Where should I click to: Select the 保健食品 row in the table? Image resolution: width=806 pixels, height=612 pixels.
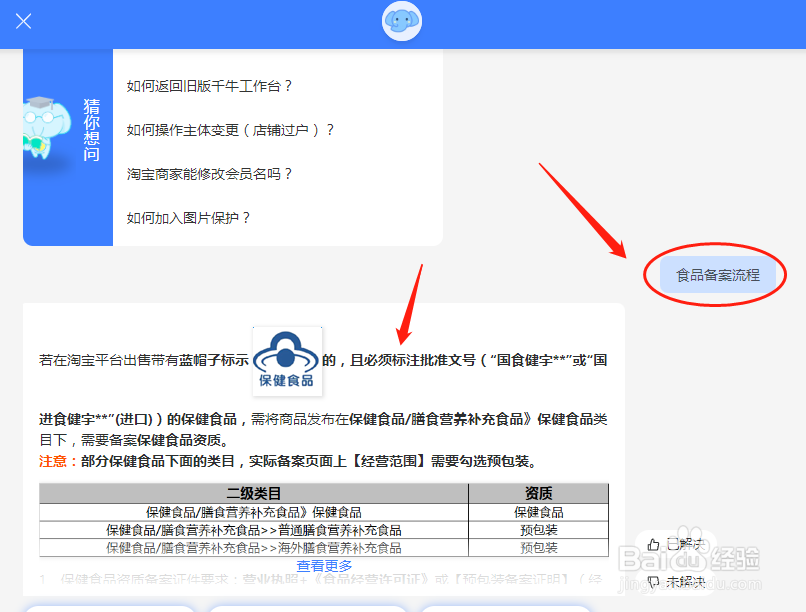[252, 510]
